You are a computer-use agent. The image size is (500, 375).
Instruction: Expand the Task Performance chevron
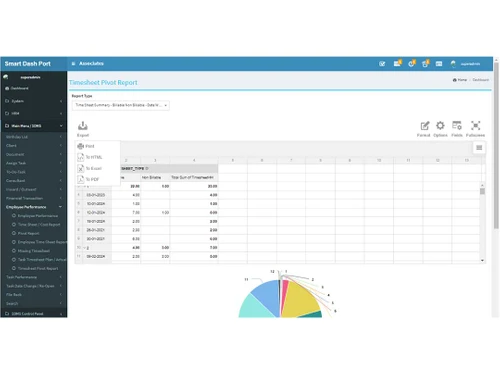pos(61,277)
